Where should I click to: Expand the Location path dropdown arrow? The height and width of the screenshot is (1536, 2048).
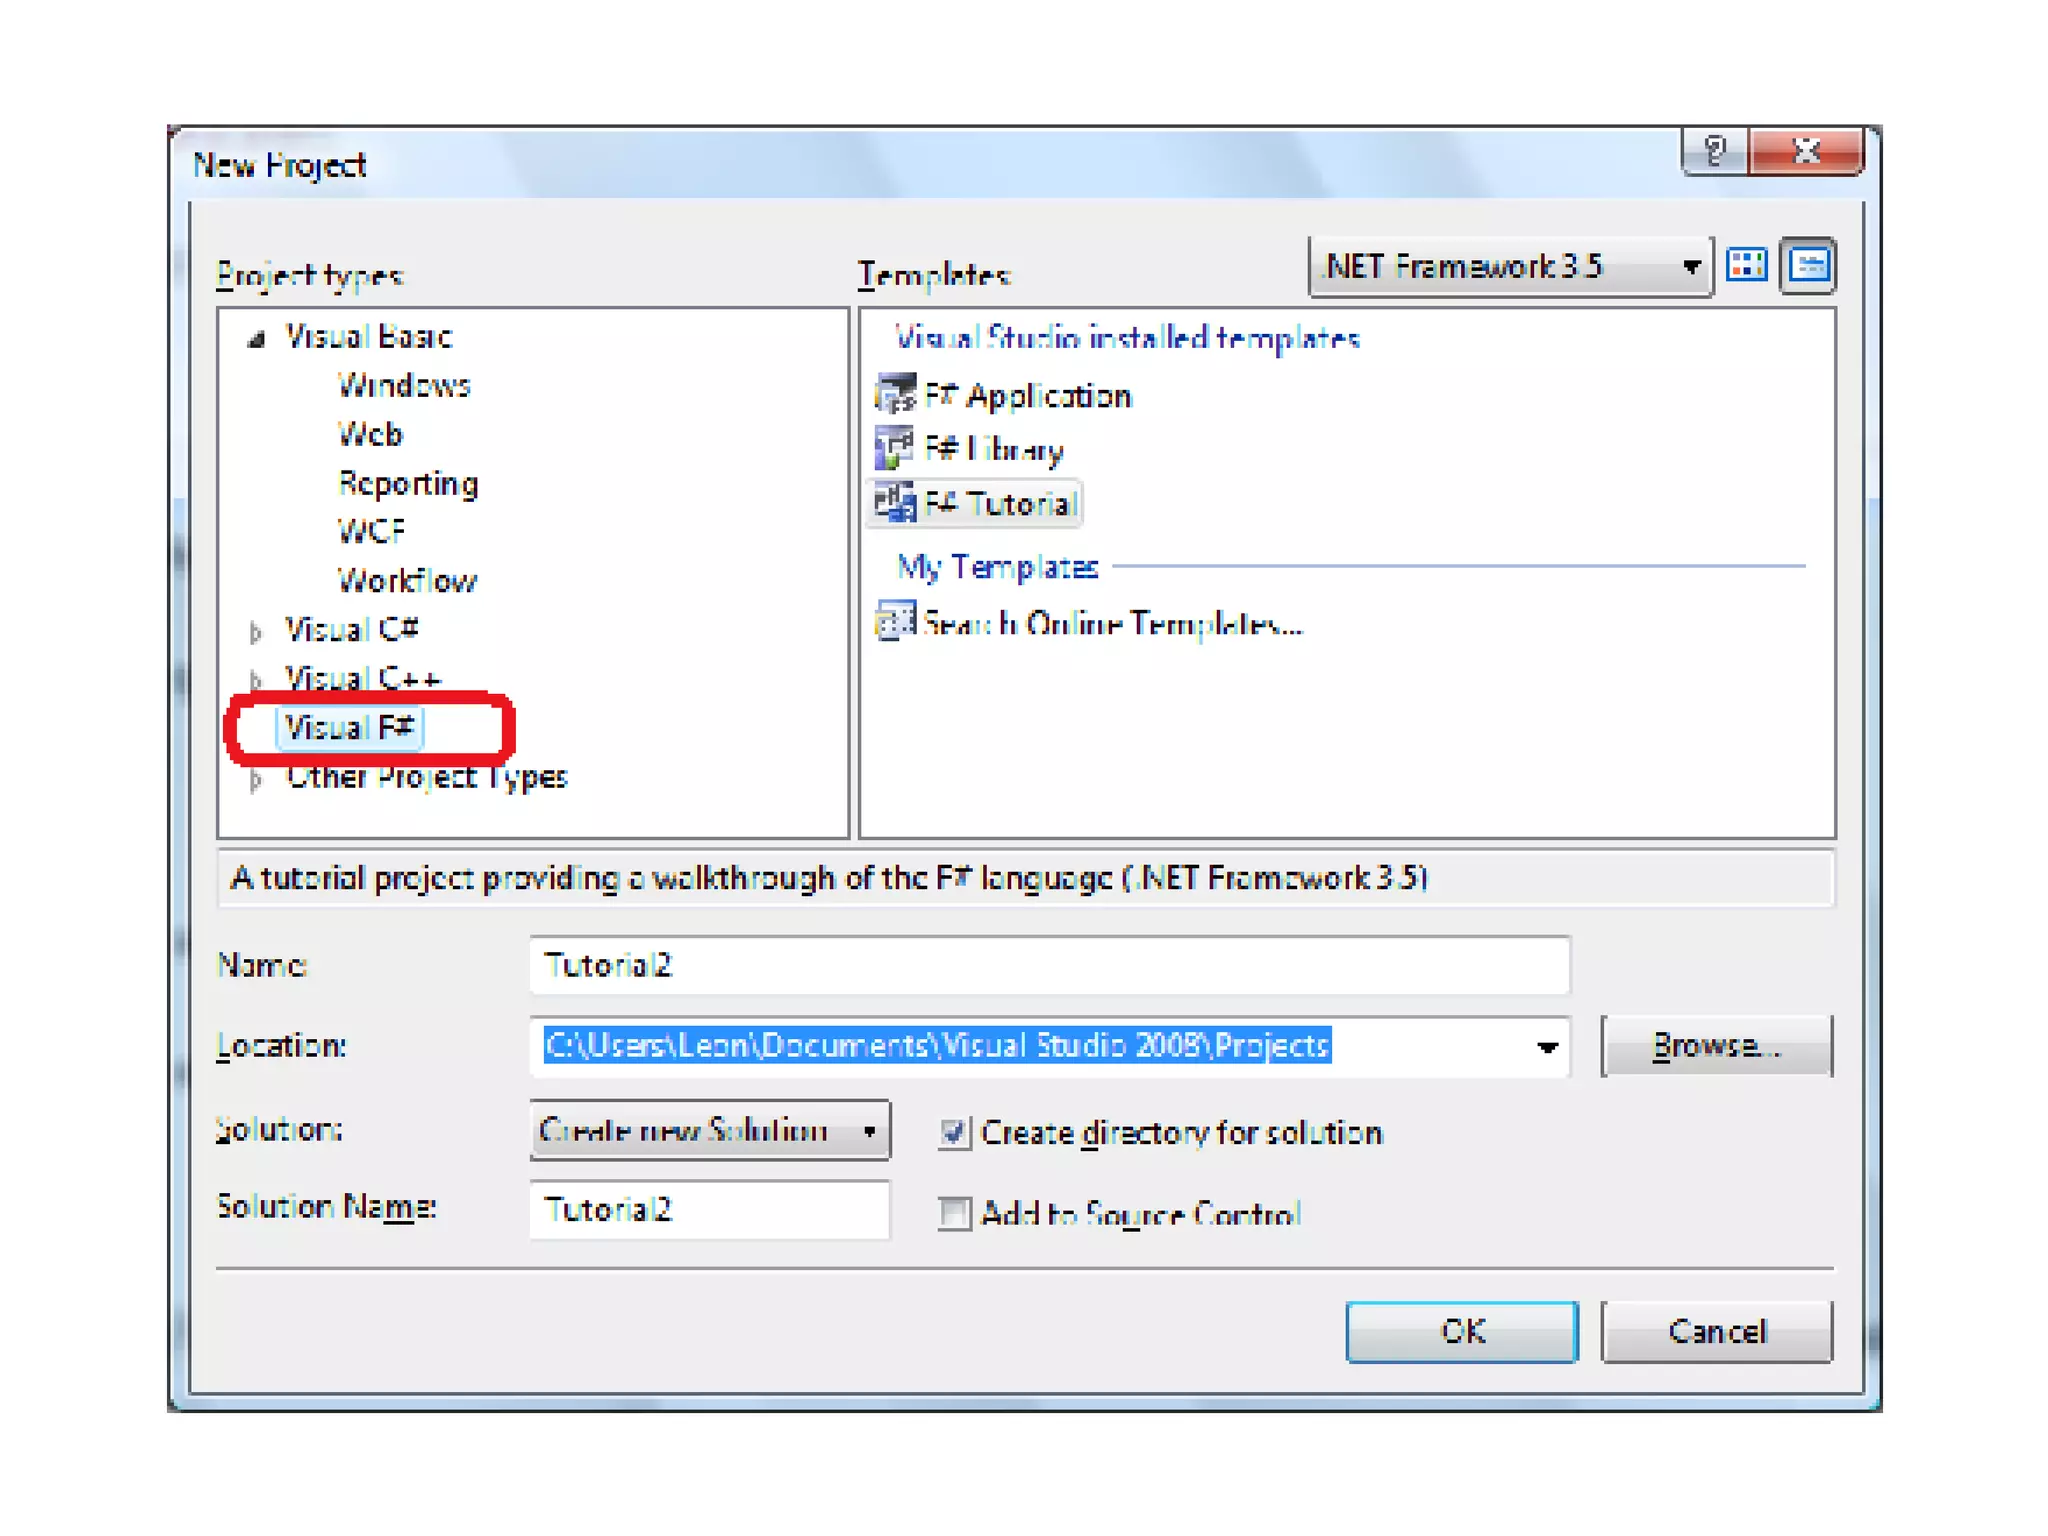pyautogui.click(x=1546, y=1047)
